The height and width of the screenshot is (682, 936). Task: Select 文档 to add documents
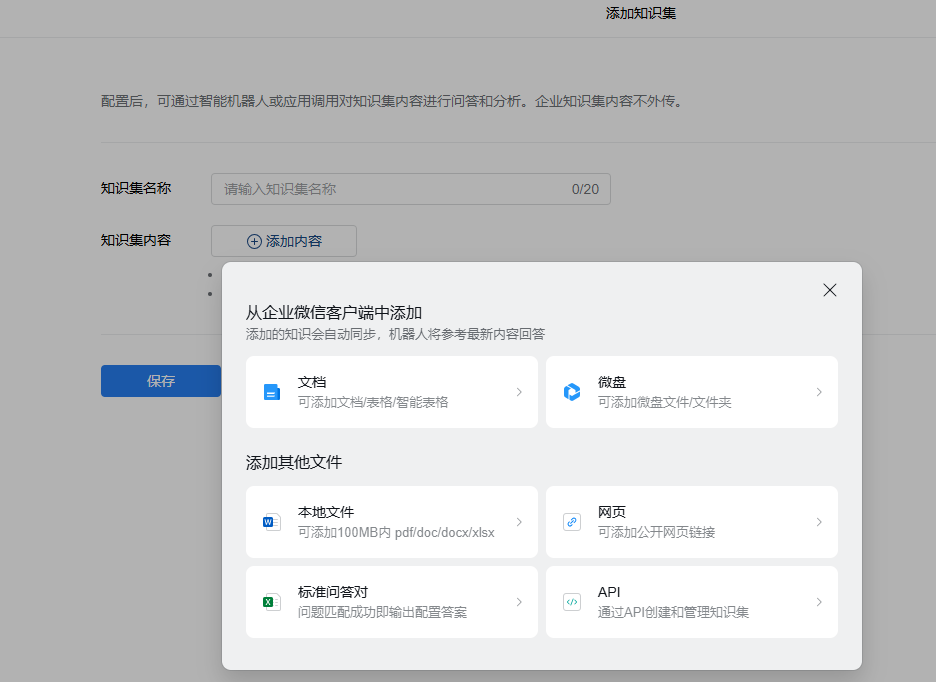[391, 392]
